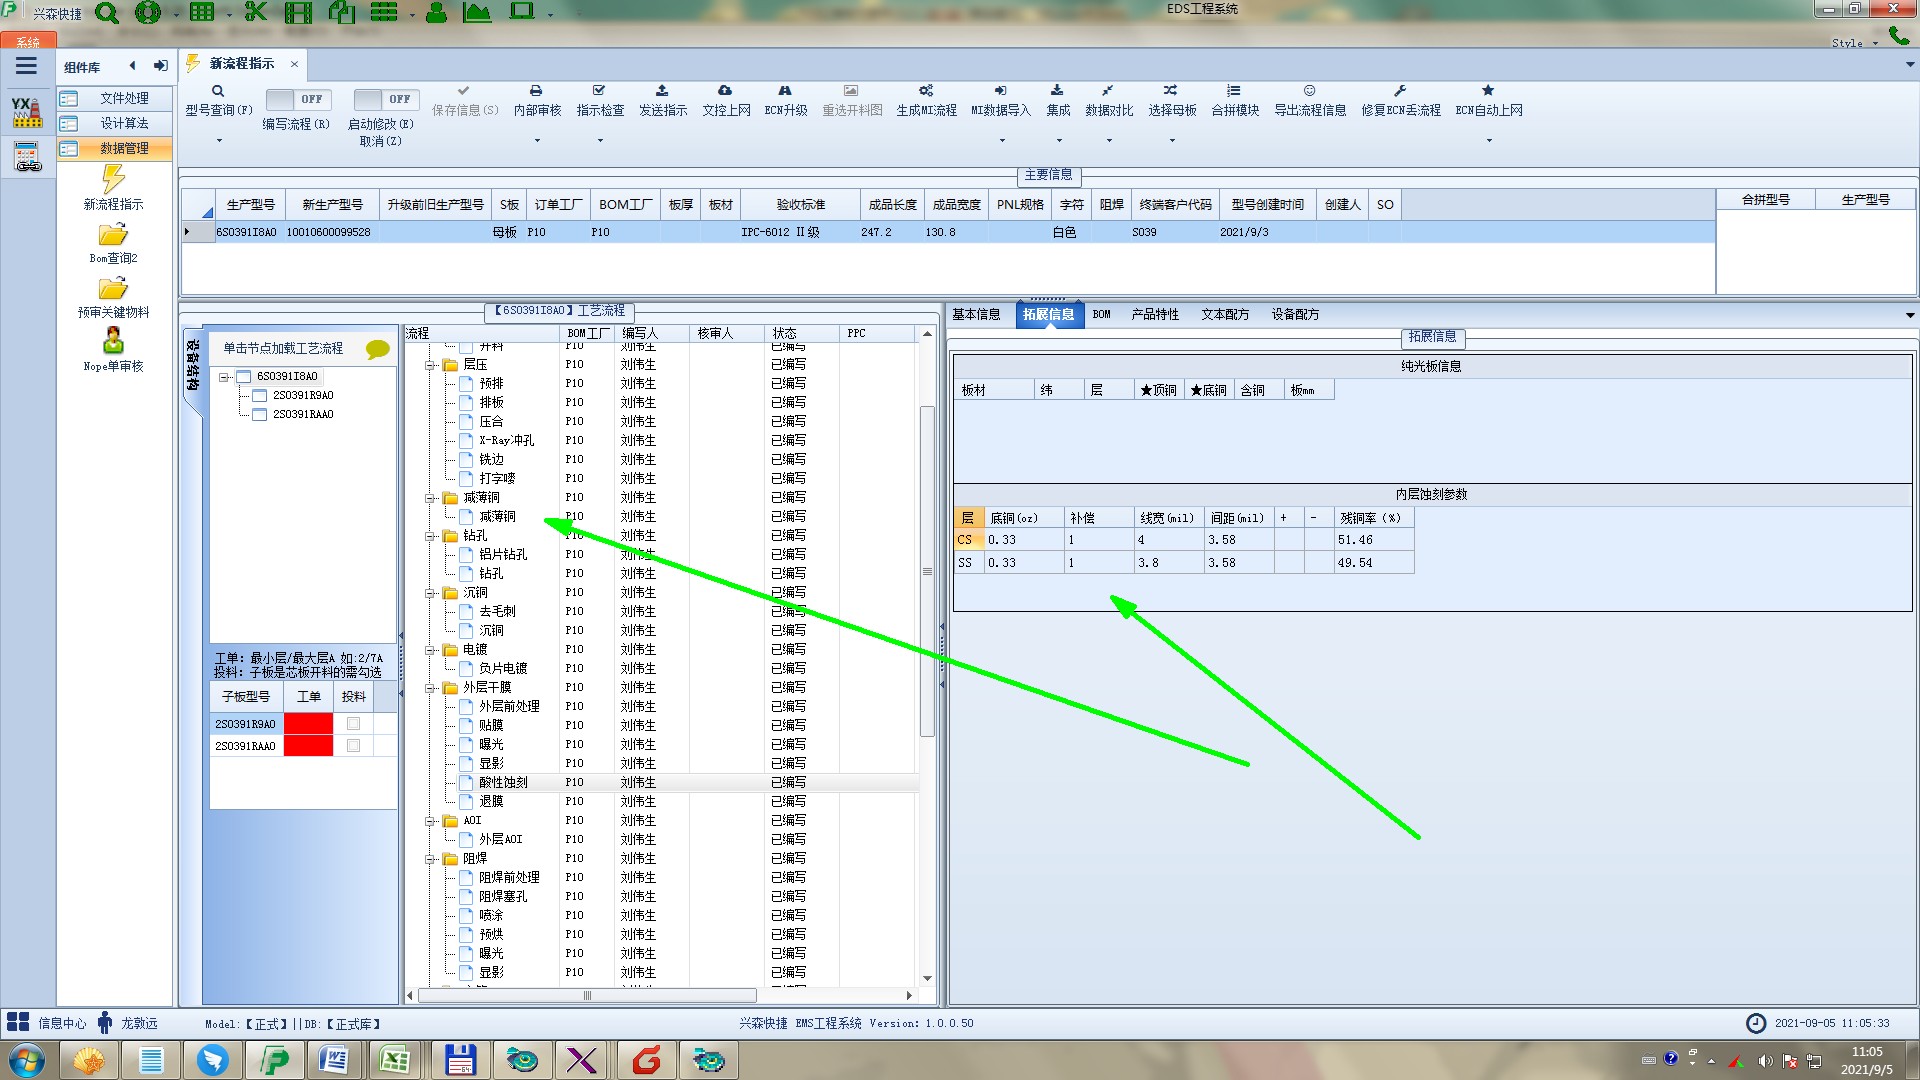Open 新流程指示 lightning icon in component library
Screen dimensions: 1920x1080
[x=113, y=179]
